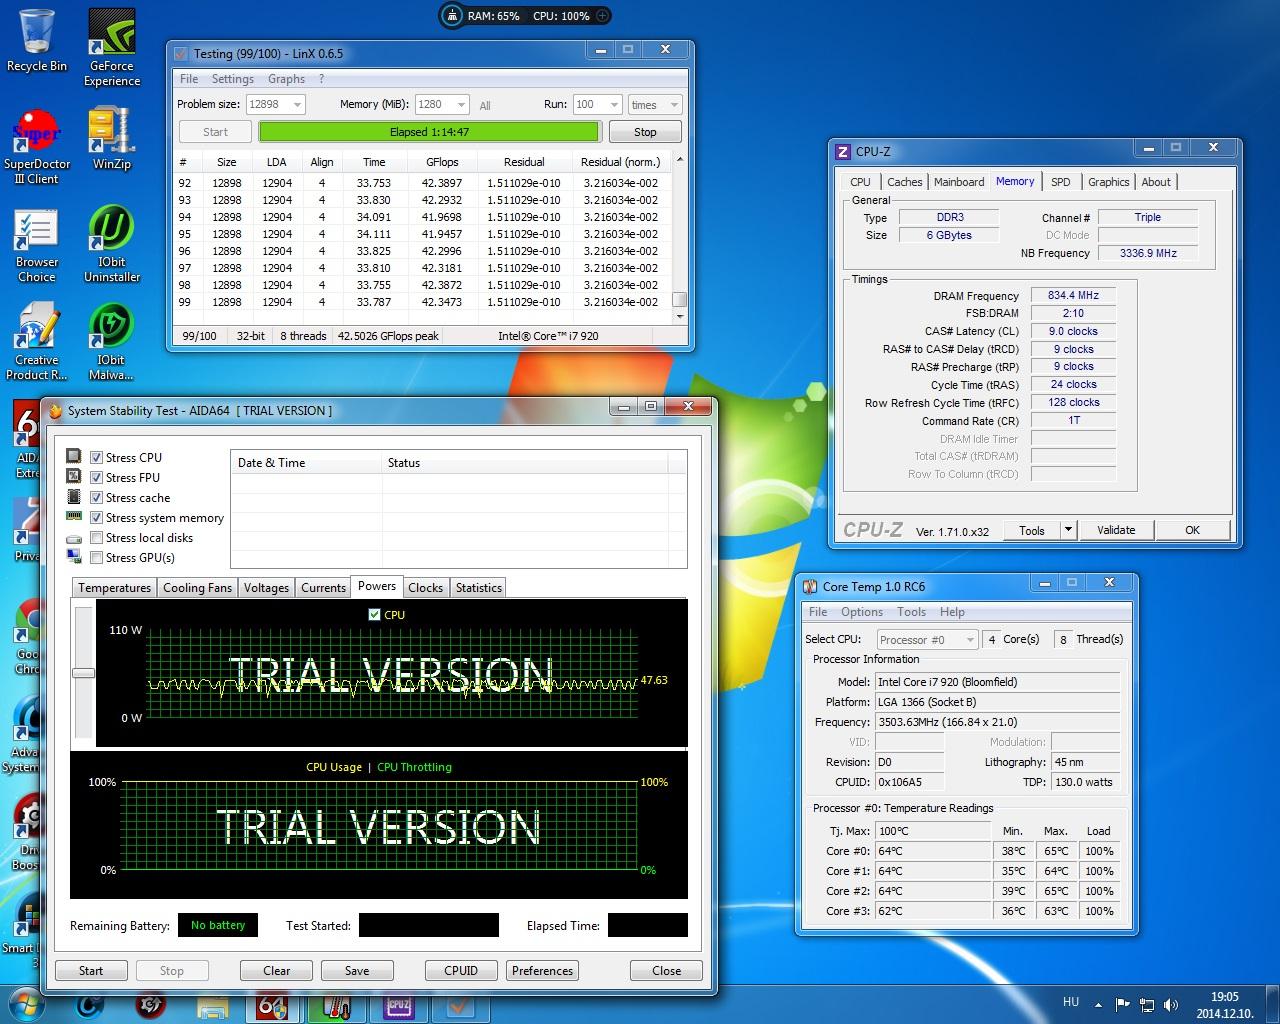This screenshot has height=1024, width=1280.
Task: Click the Windows Start orb
Action: point(27,1004)
